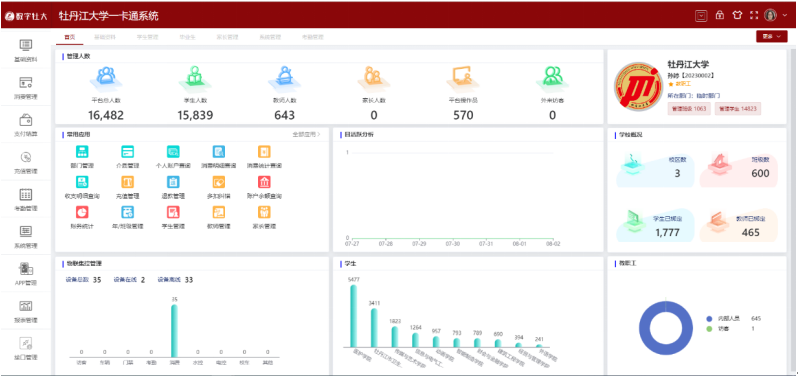Open the boxed dropdown icon in header
This screenshot has width=798, height=376.
click(701, 16)
